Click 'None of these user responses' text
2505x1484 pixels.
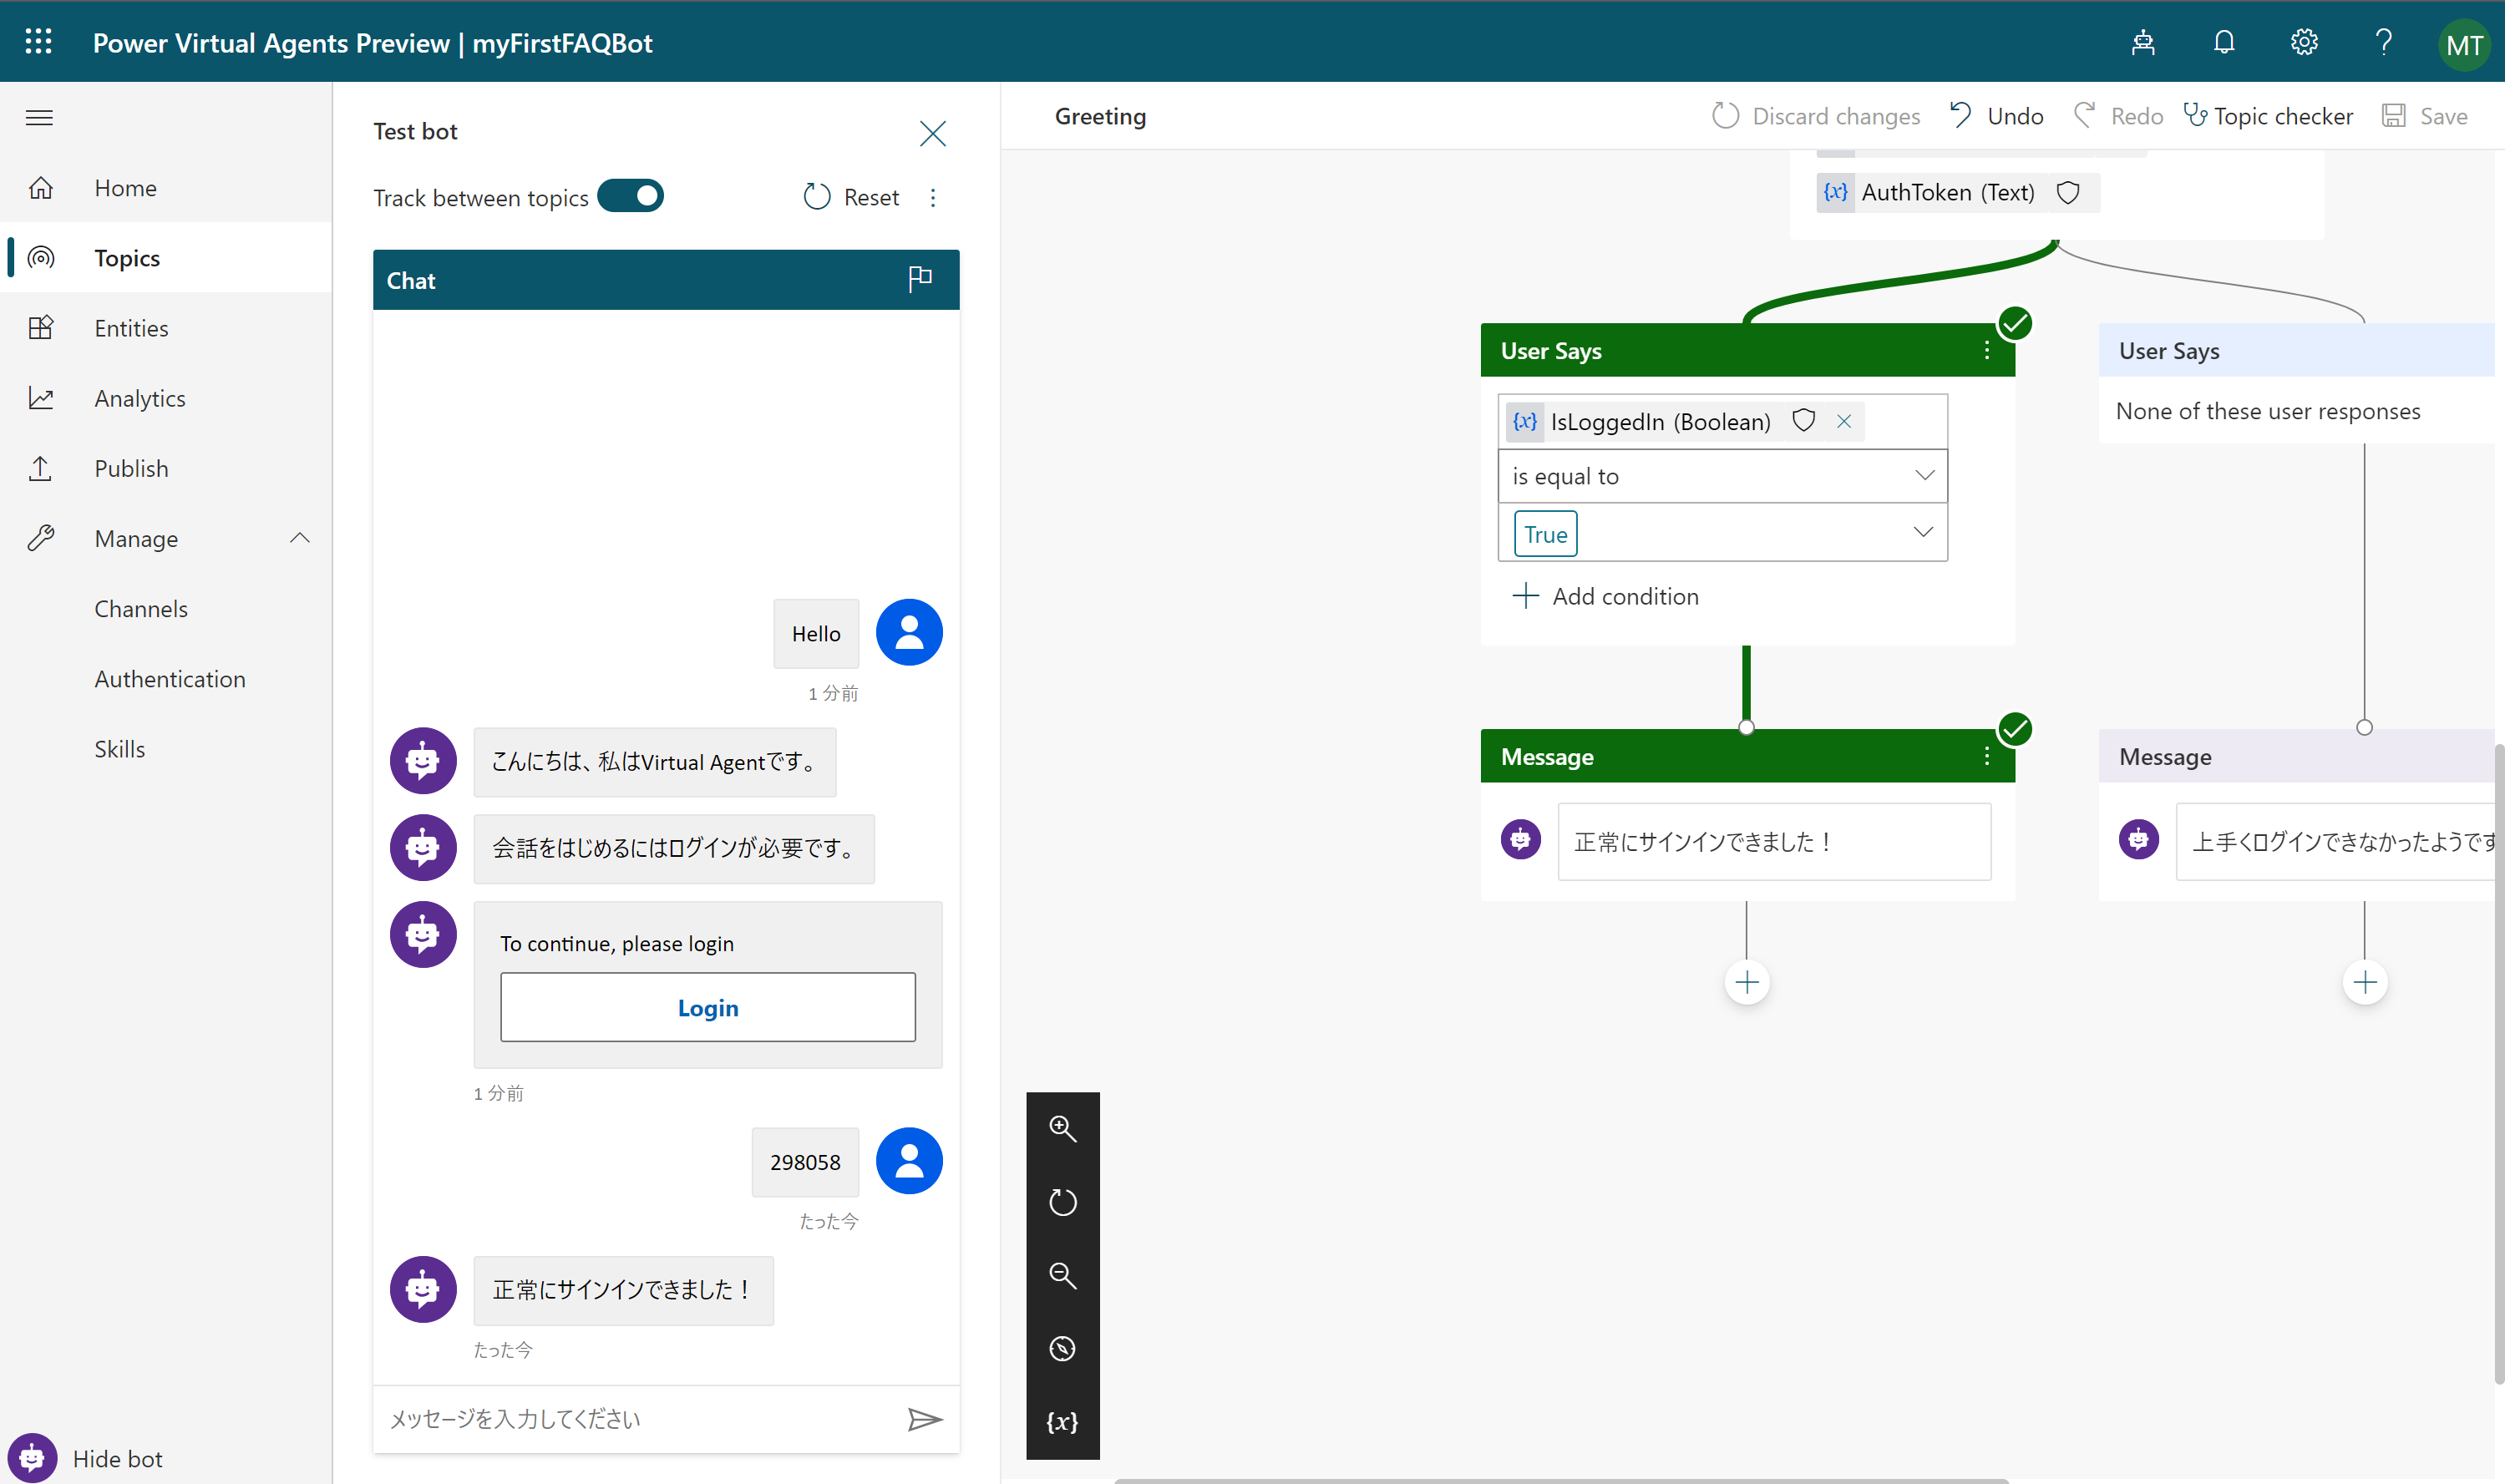2268,411
